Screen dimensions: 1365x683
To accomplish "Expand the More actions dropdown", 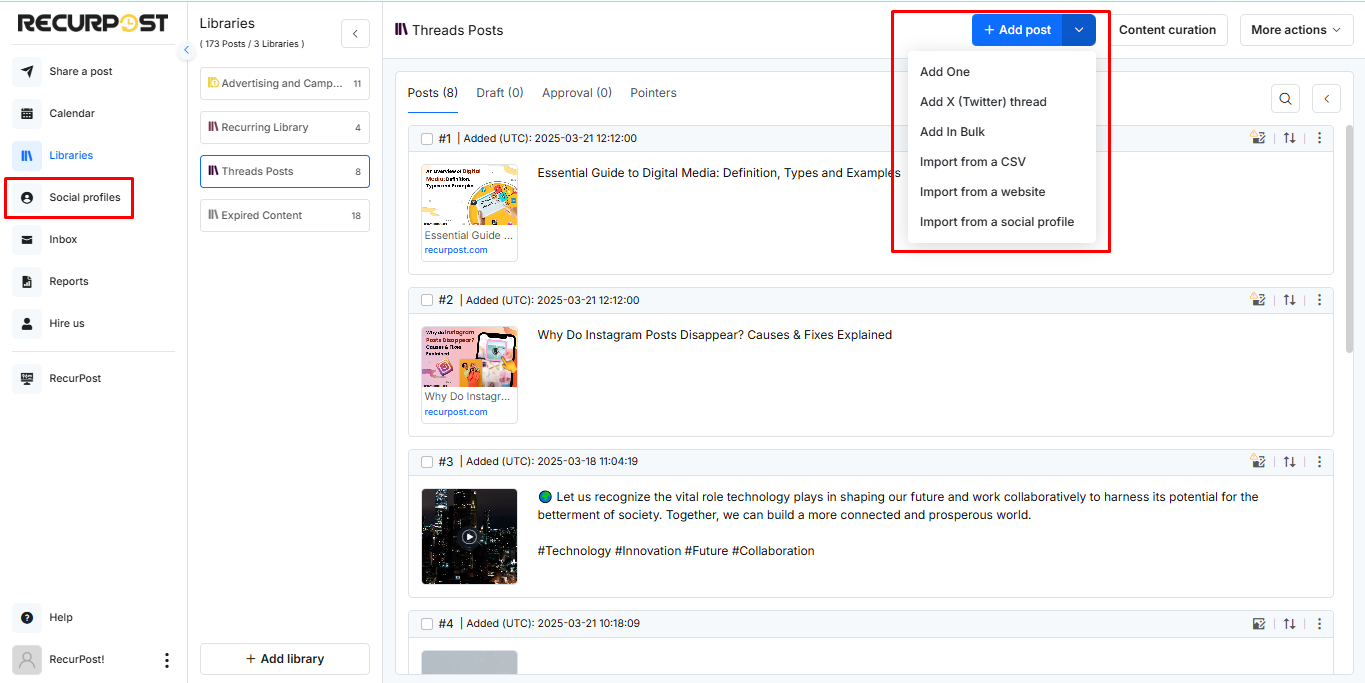I will click(x=1295, y=30).
